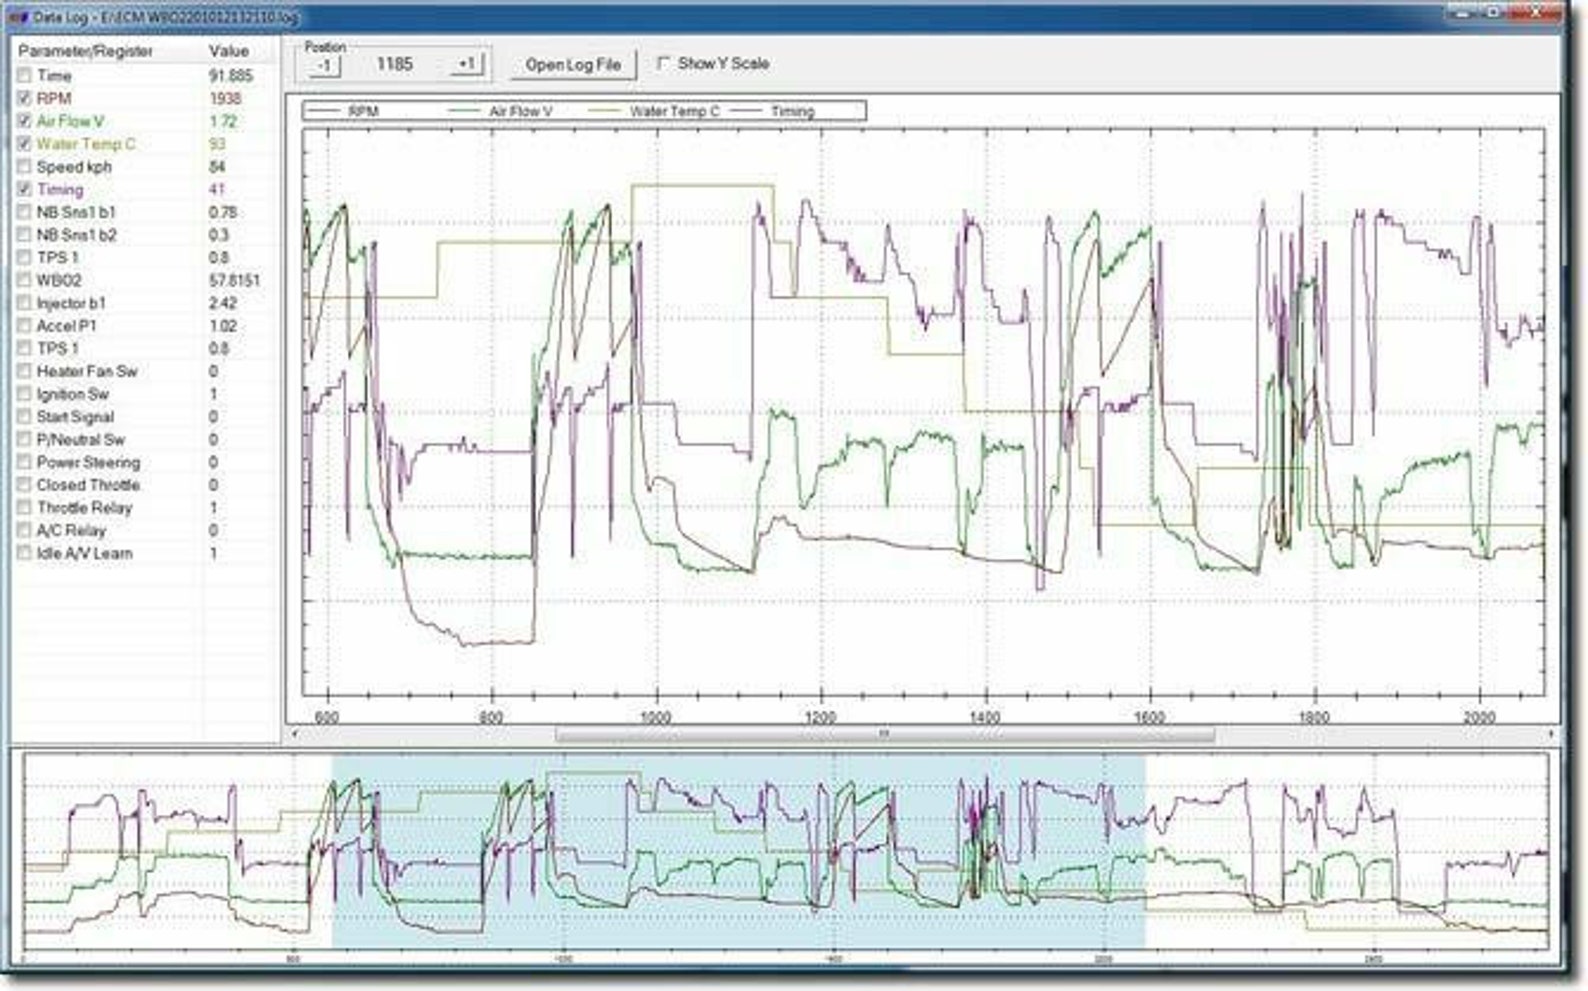1588x991 pixels.
Task: Click the RPM value 1938
Action: 225,99
